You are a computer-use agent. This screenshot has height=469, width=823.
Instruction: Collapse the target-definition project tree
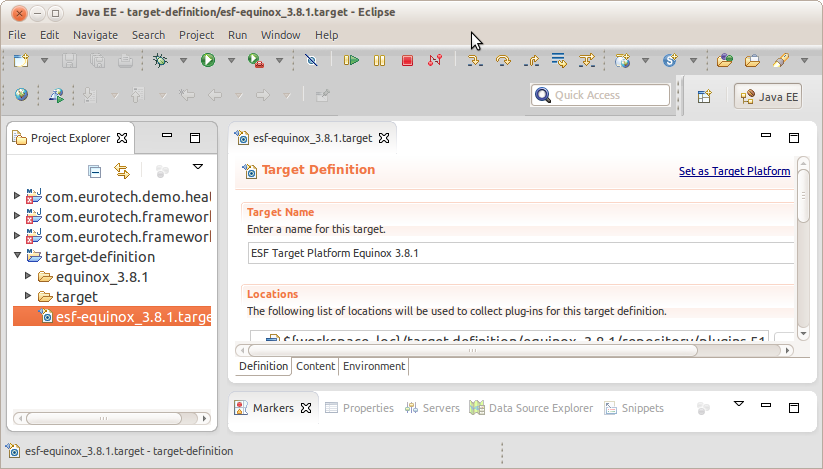click(x=17, y=255)
